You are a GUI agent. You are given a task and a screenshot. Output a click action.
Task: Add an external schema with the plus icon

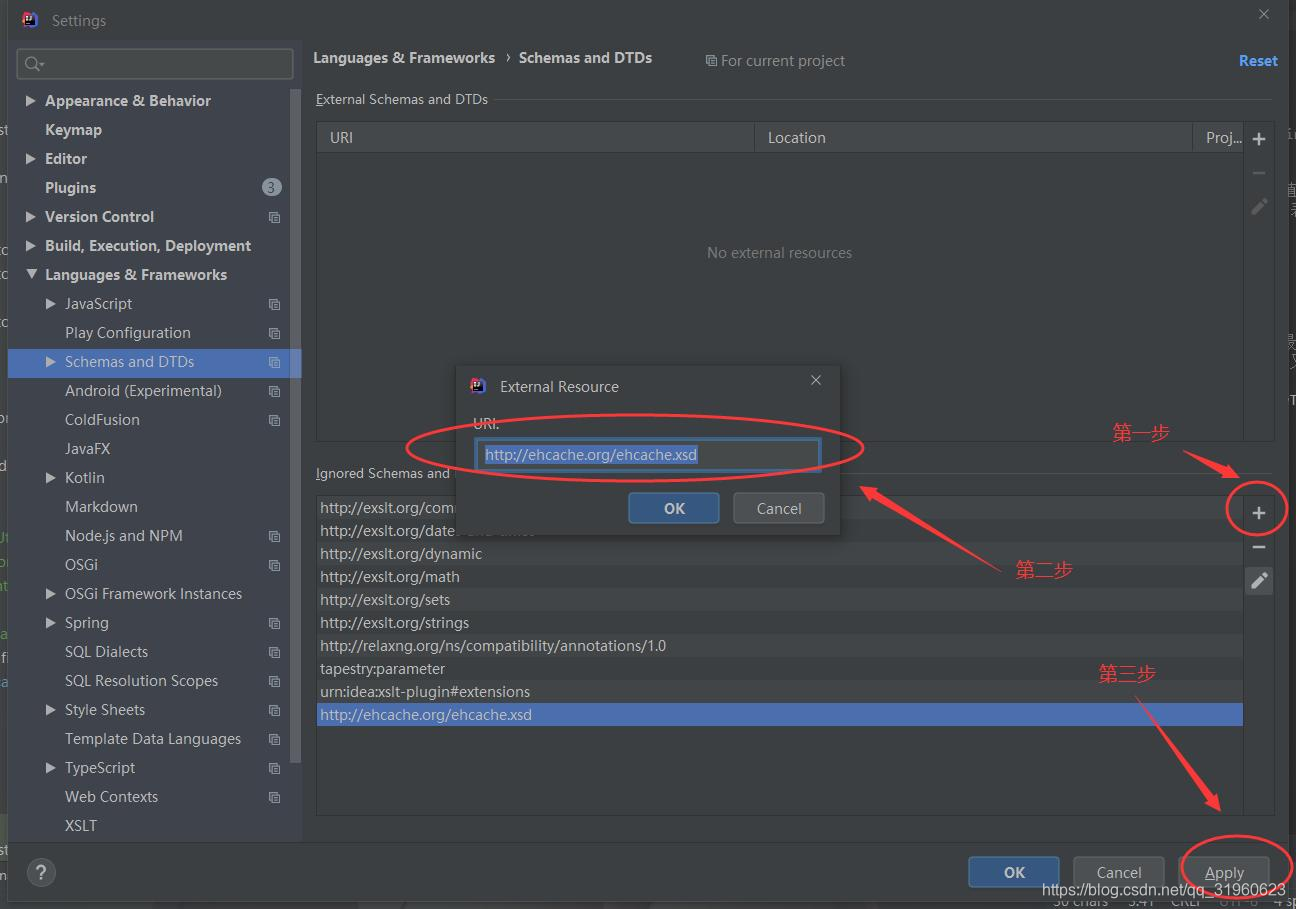(1259, 139)
